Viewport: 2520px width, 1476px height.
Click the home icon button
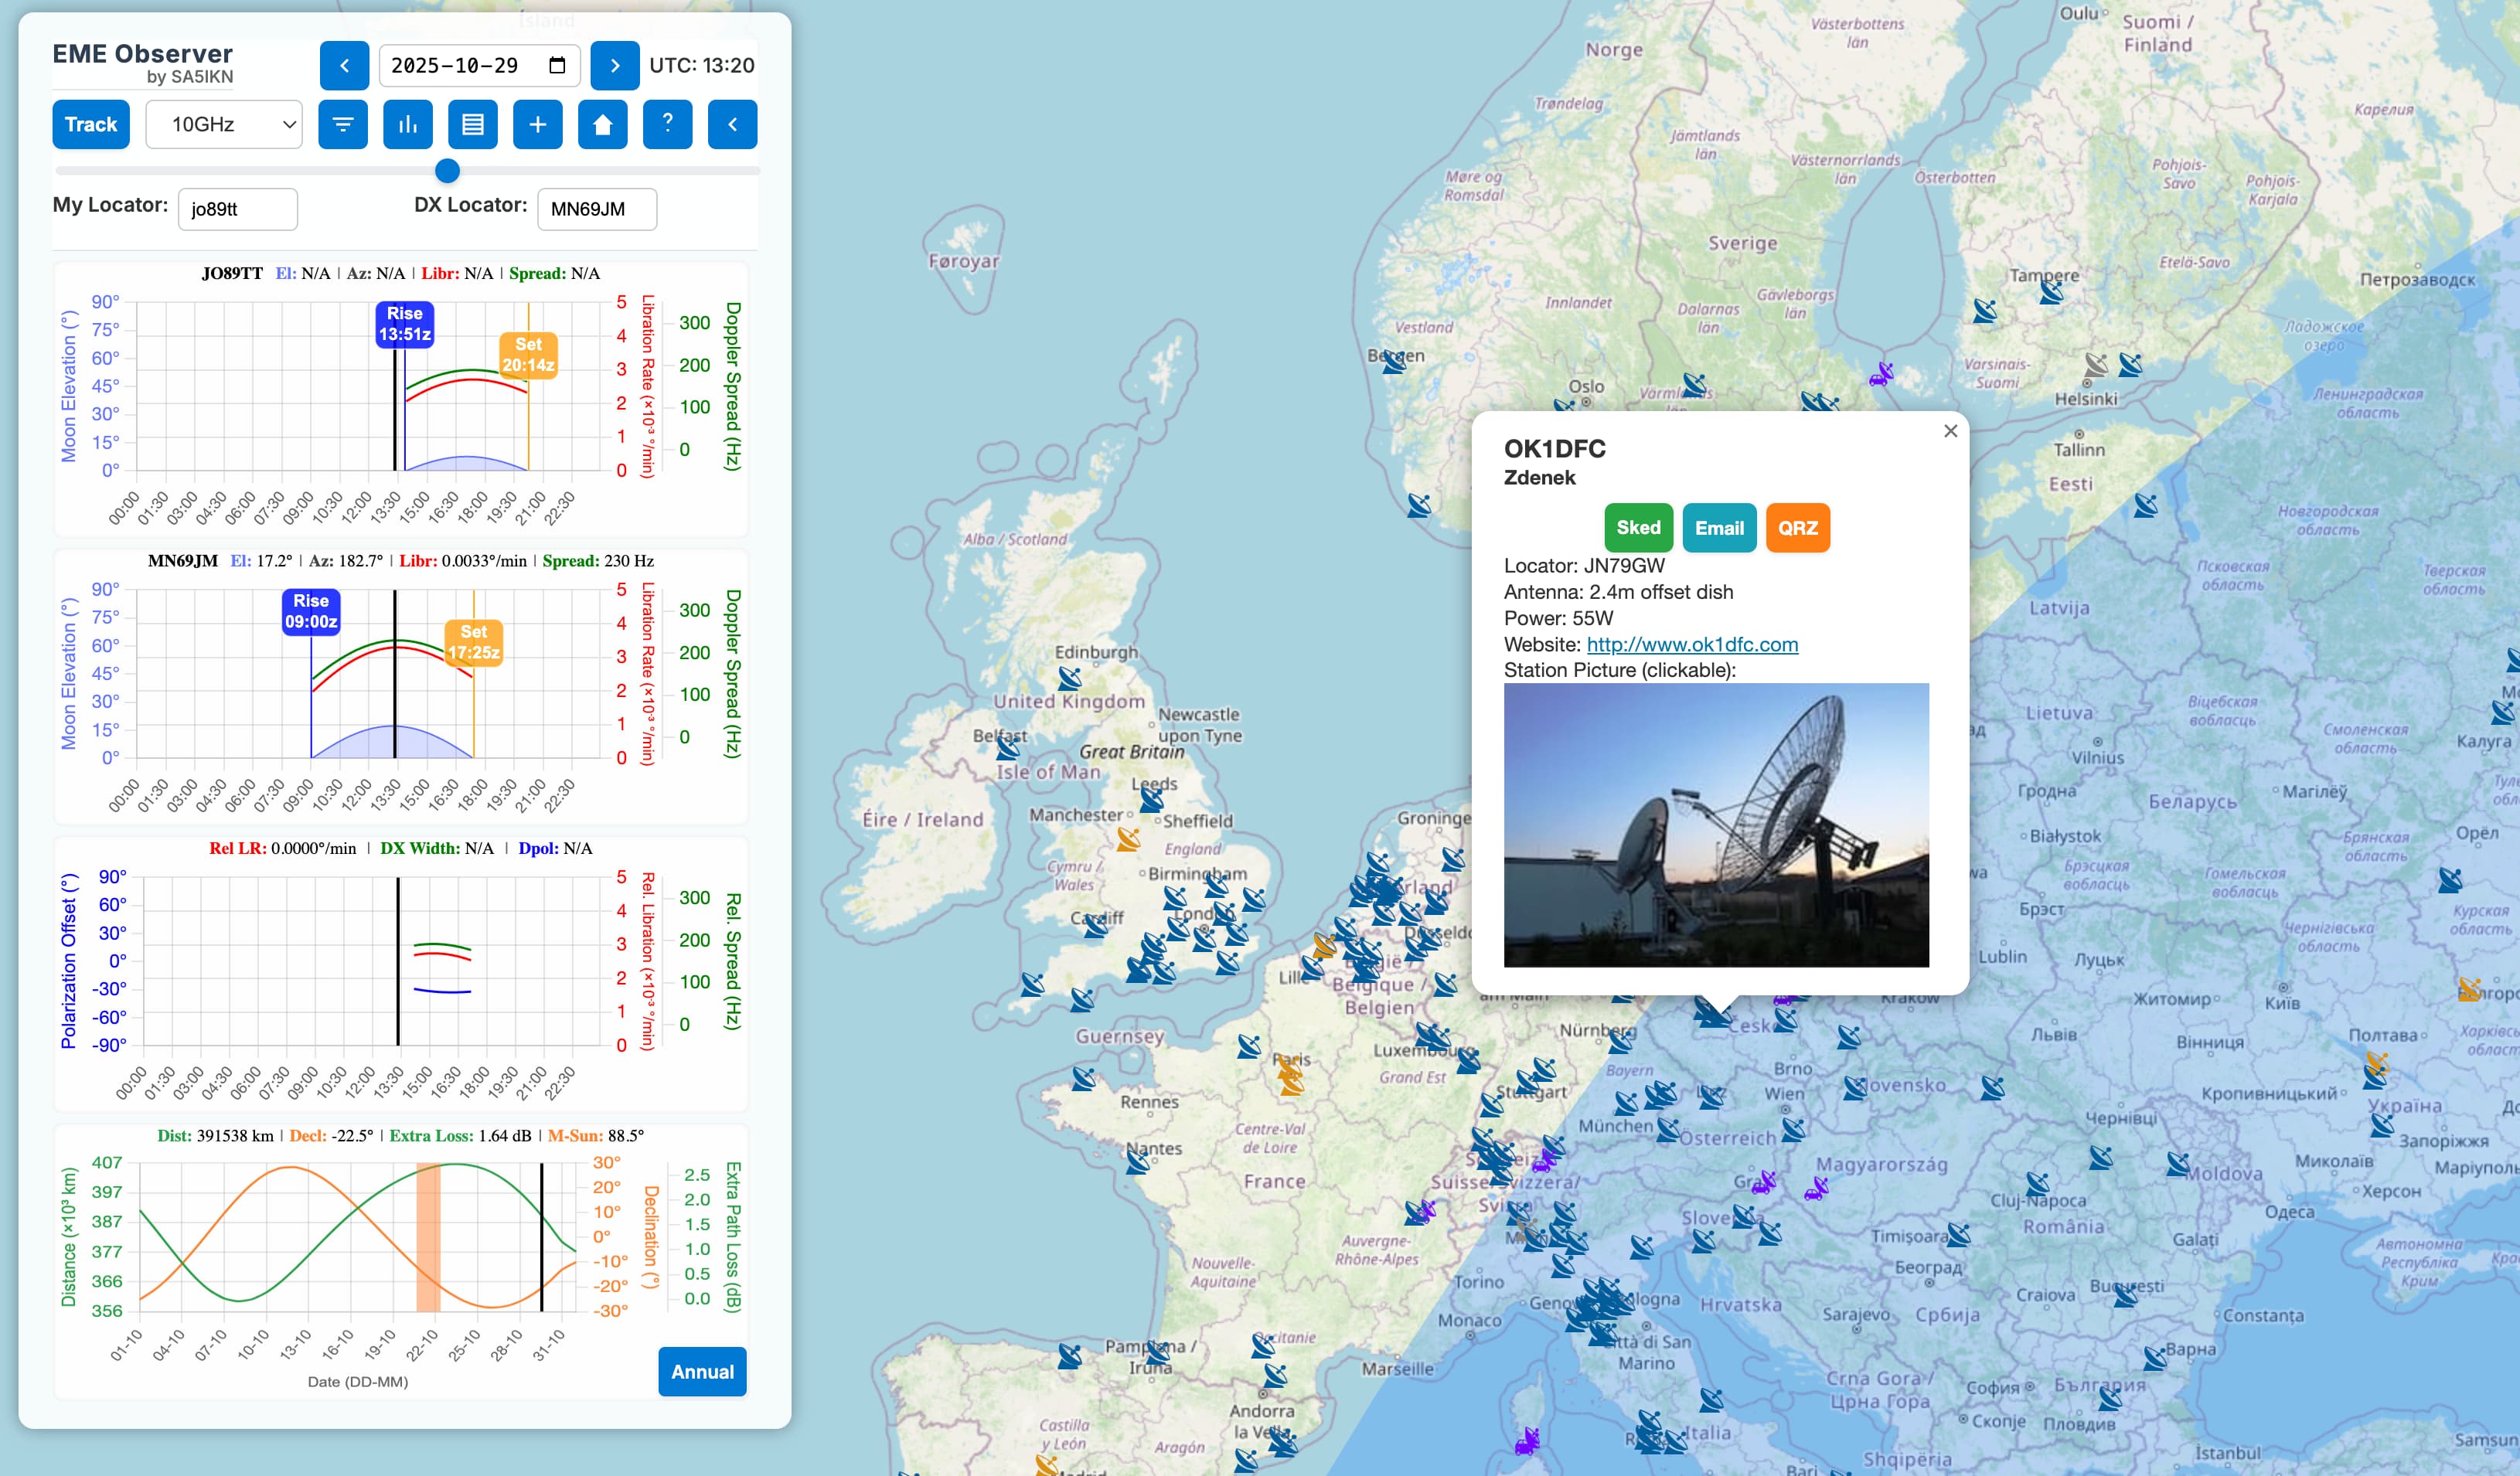603,125
